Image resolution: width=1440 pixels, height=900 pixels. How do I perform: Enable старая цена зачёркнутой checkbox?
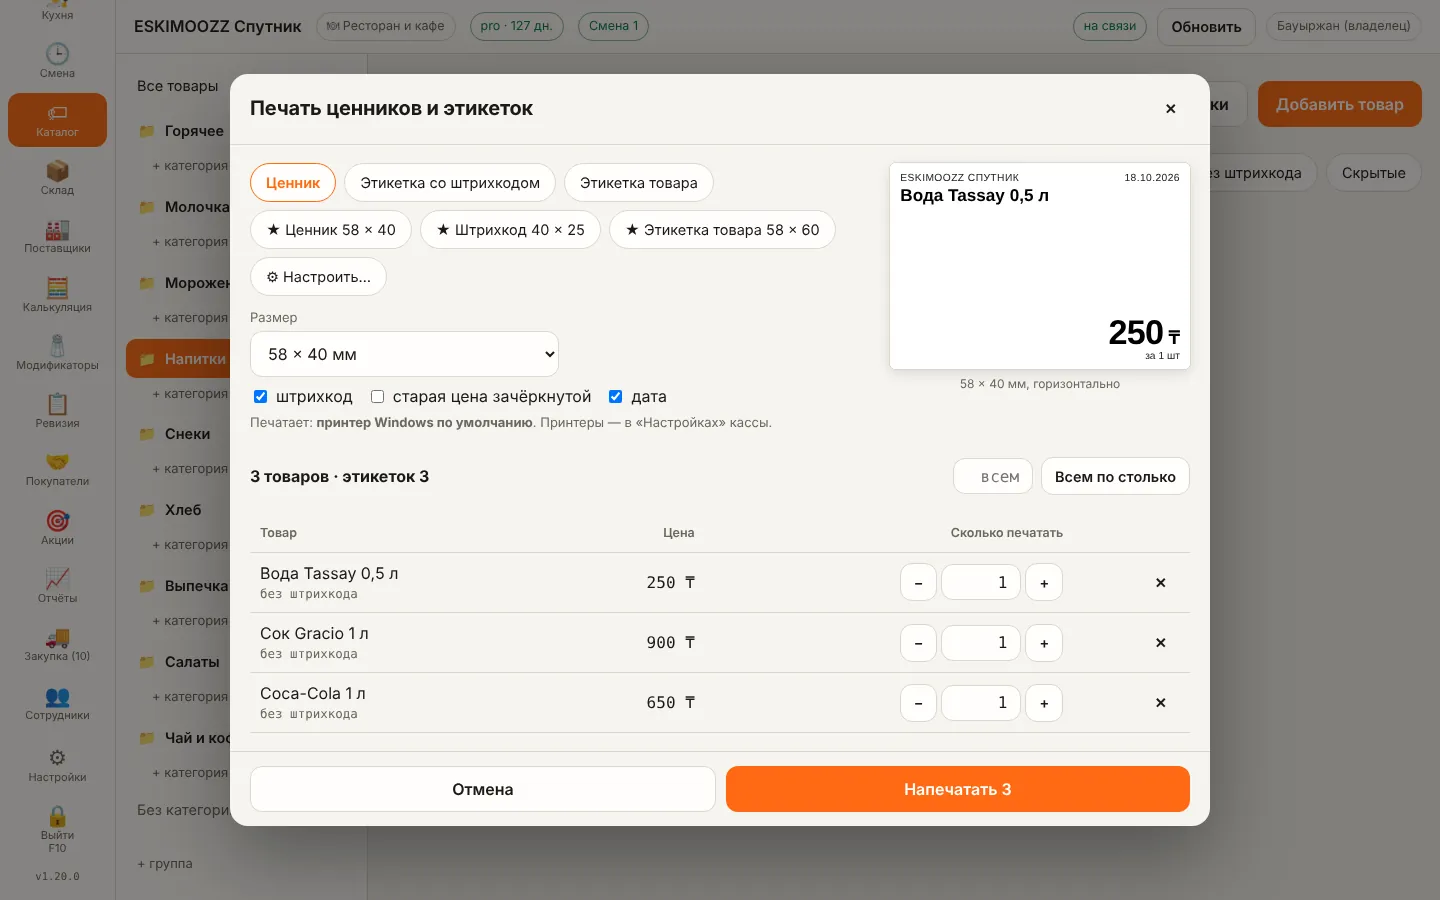pos(377,396)
